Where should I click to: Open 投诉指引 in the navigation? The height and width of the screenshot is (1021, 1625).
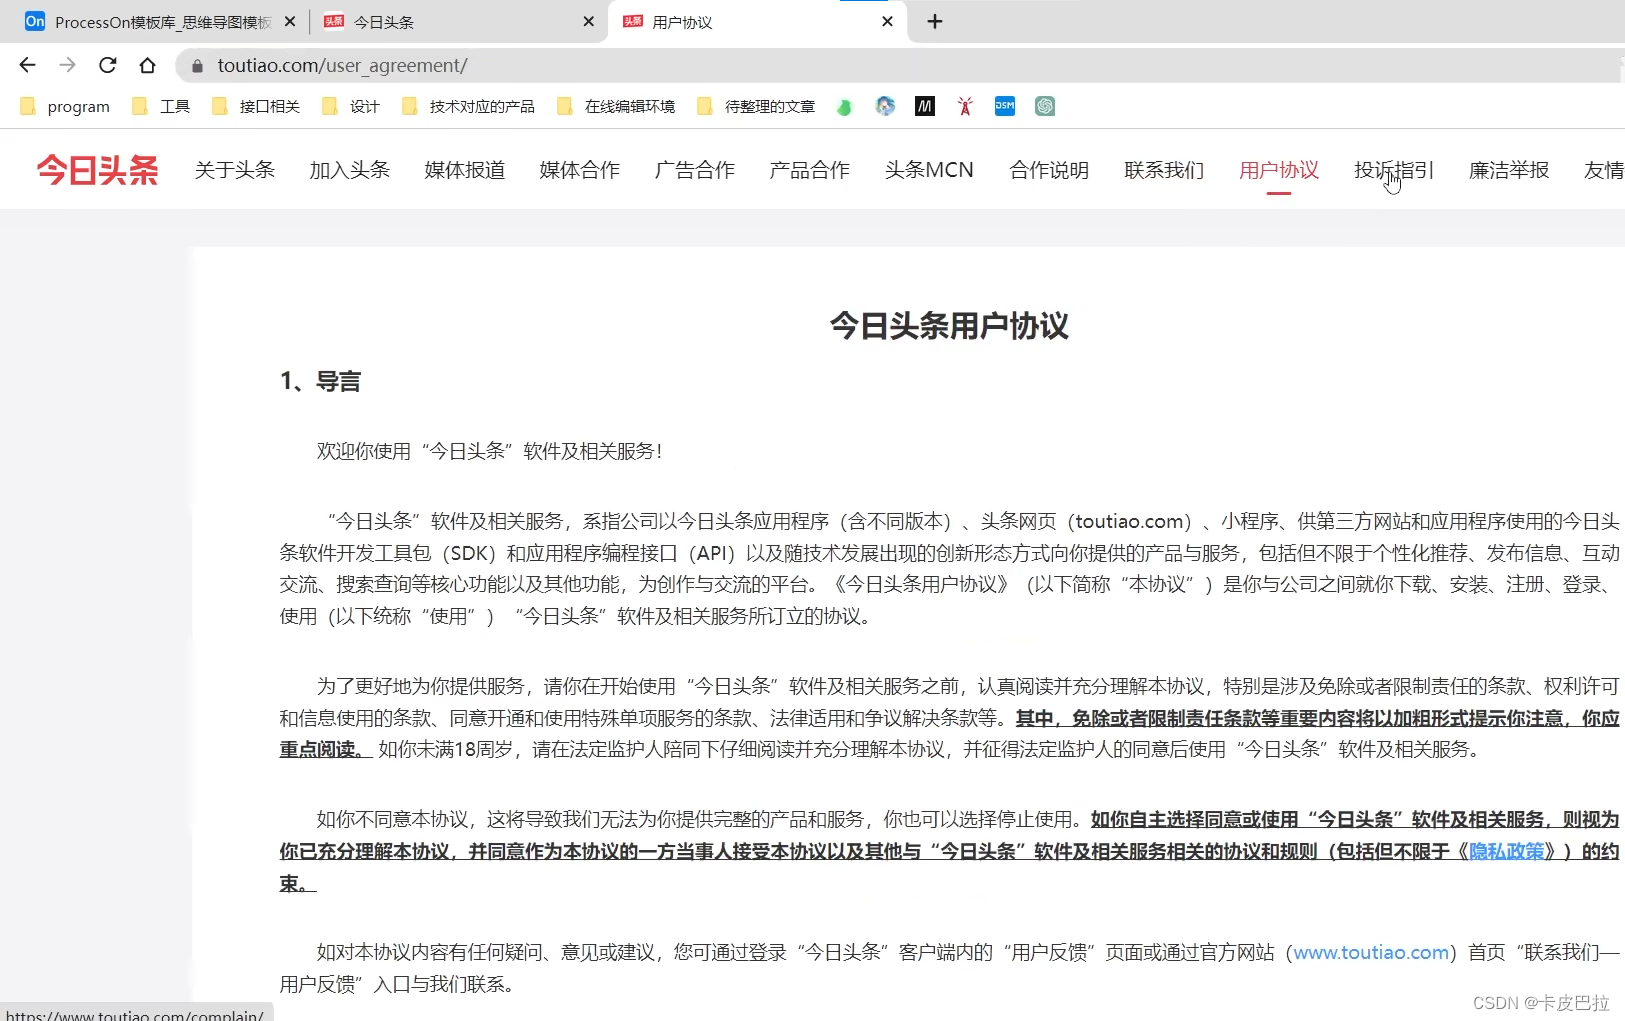click(1394, 170)
